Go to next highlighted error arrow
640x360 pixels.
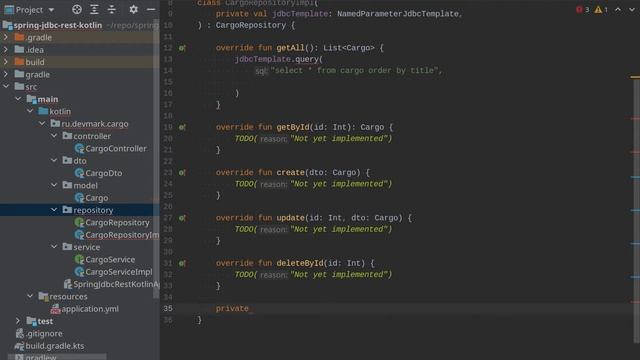click(631, 9)
